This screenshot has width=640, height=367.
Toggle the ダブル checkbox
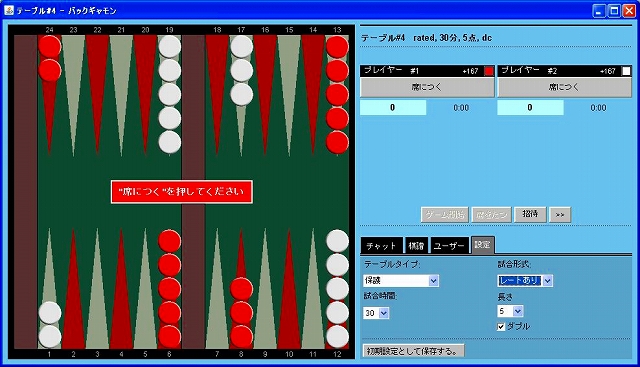coord(501,327)
